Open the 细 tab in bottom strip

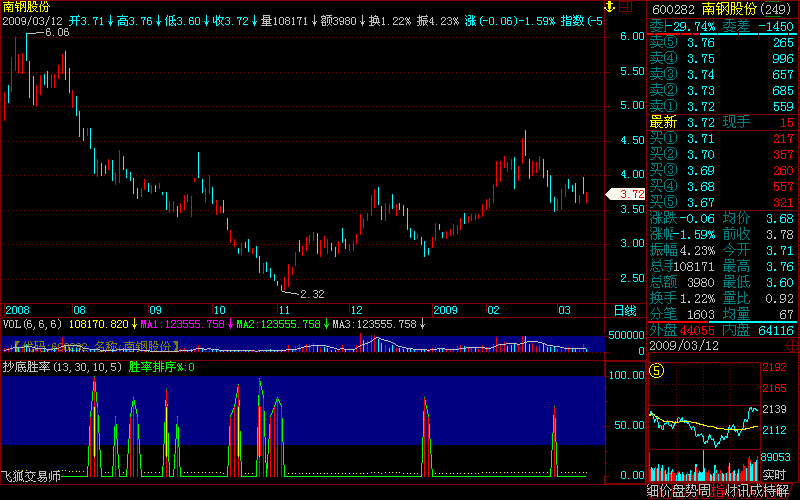click(654, 492)
